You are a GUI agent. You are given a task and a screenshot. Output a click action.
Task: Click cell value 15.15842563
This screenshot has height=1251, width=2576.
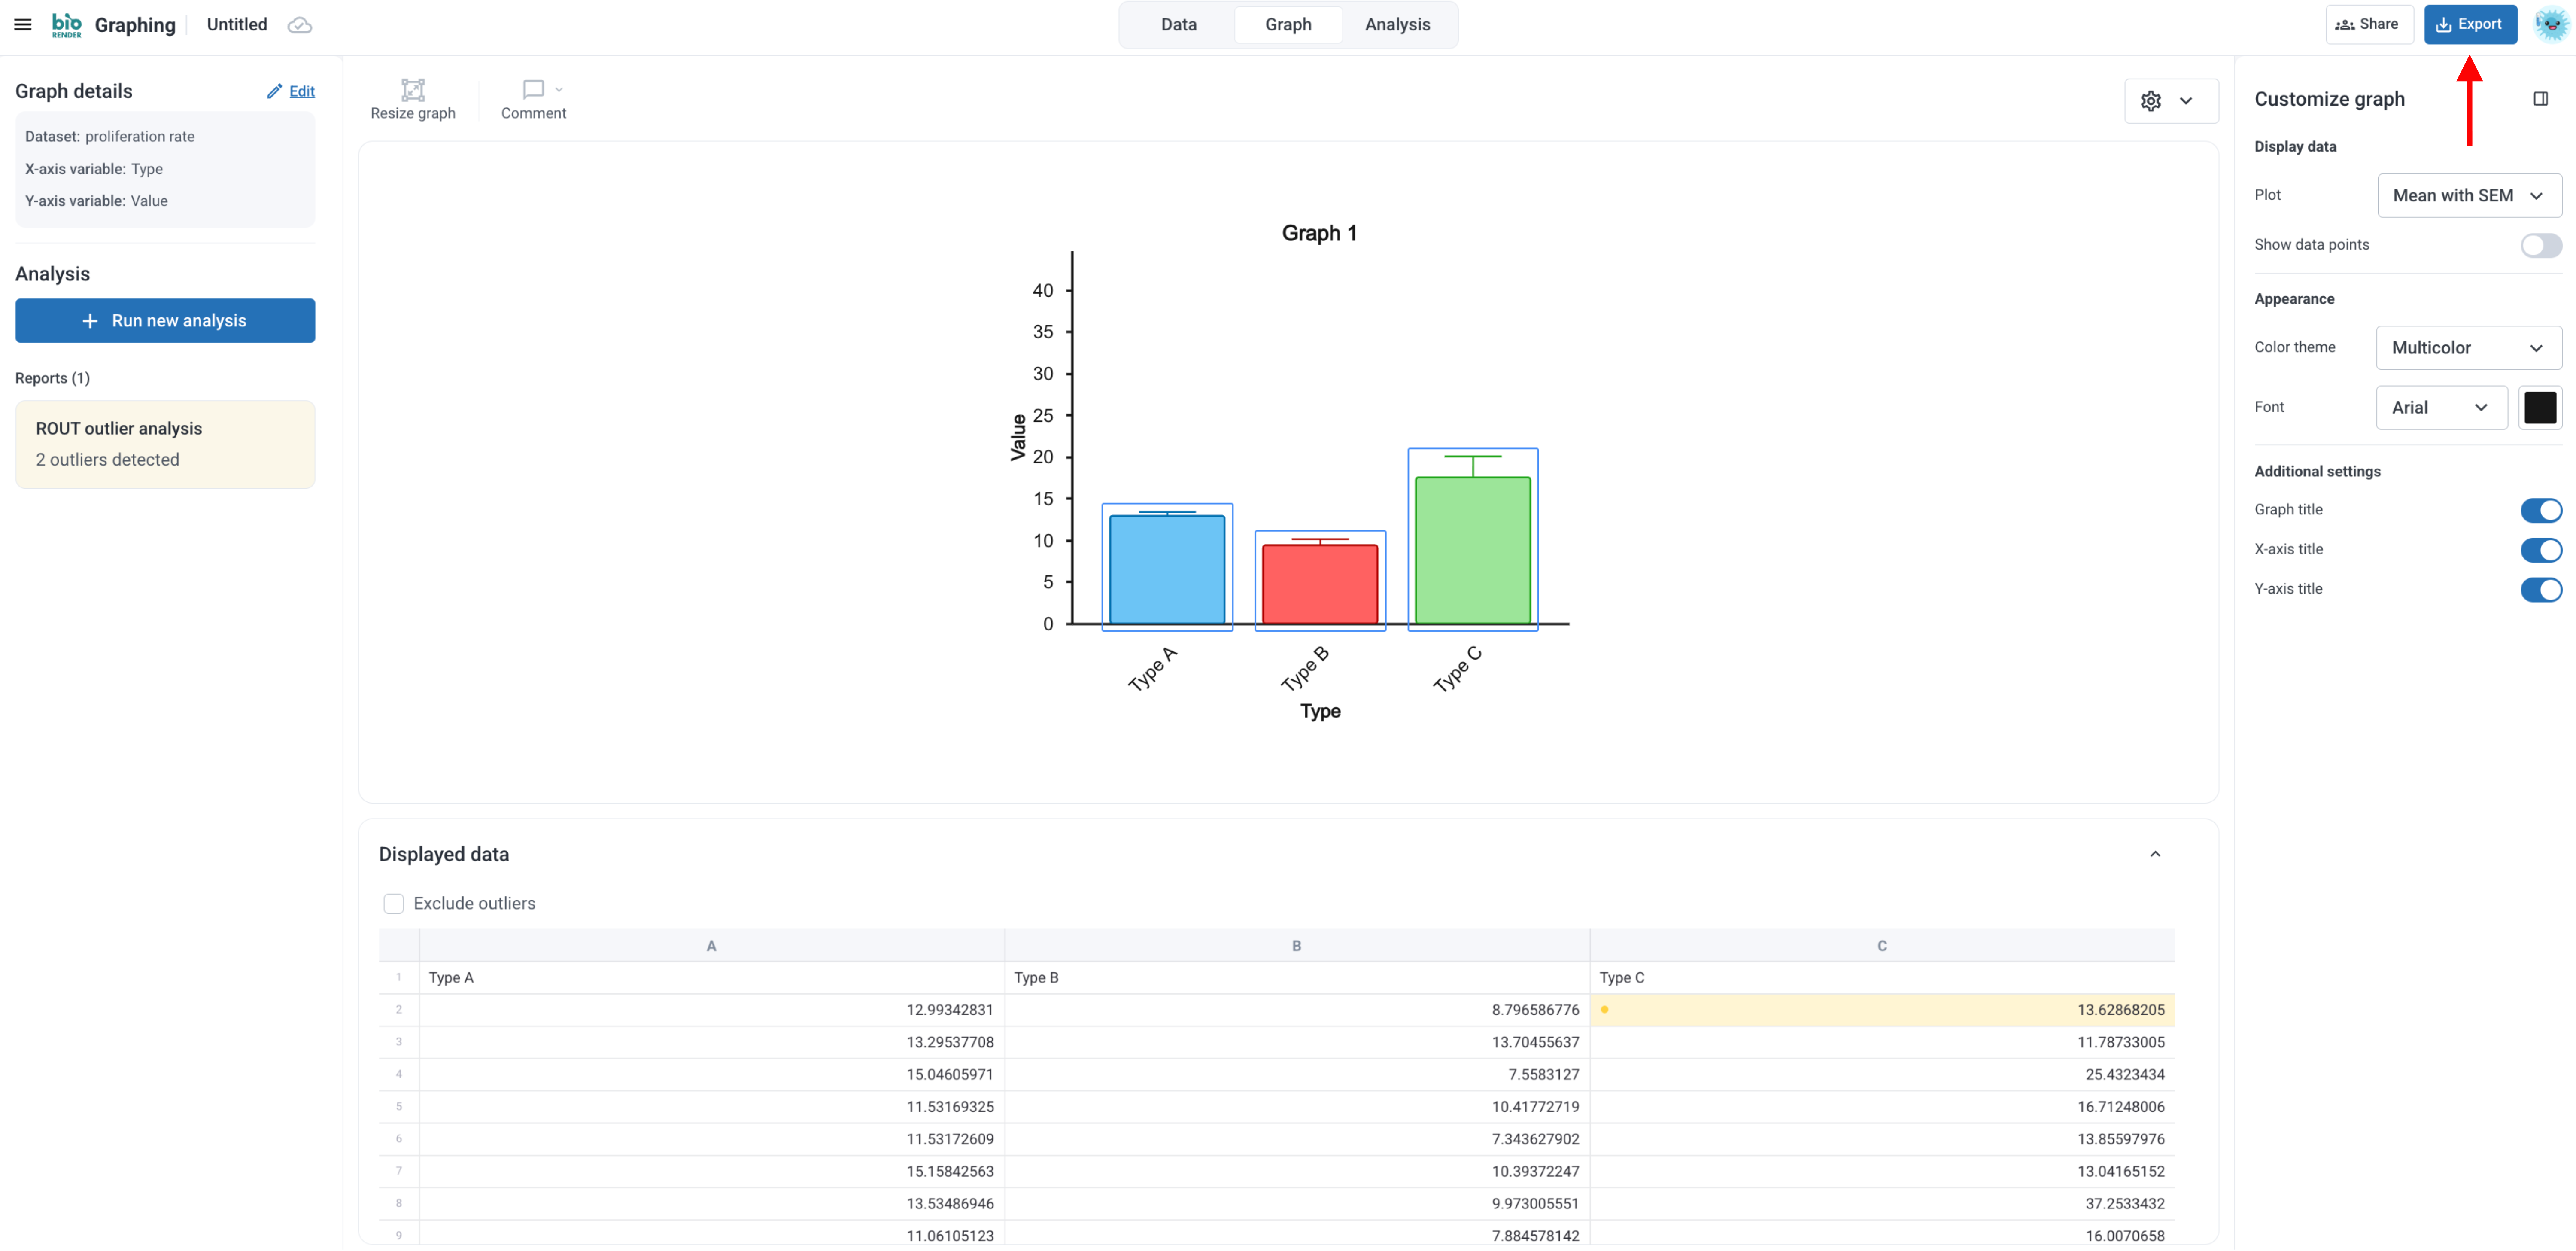(711, 1171)
